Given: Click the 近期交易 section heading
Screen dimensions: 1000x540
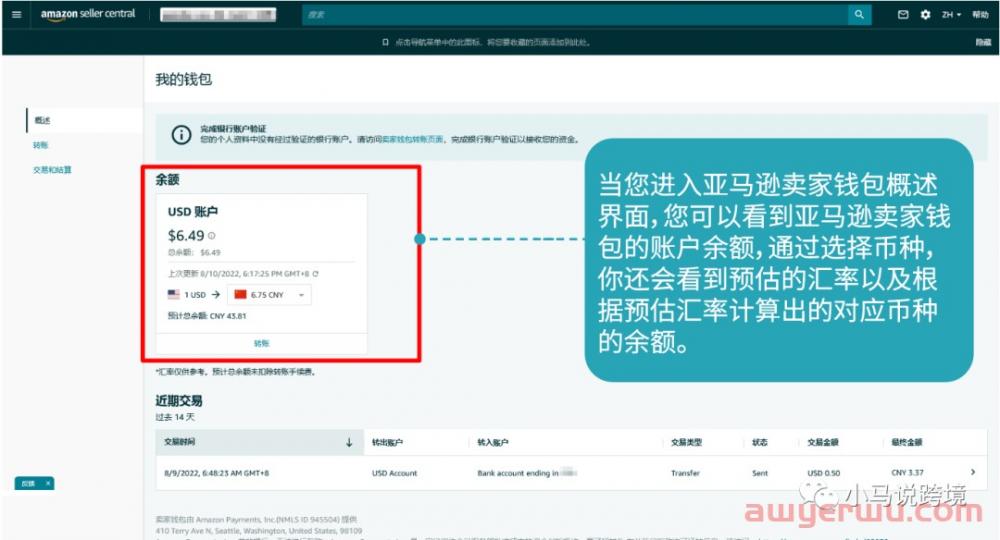Looking at the screenshot, I should tap(179, 400).
